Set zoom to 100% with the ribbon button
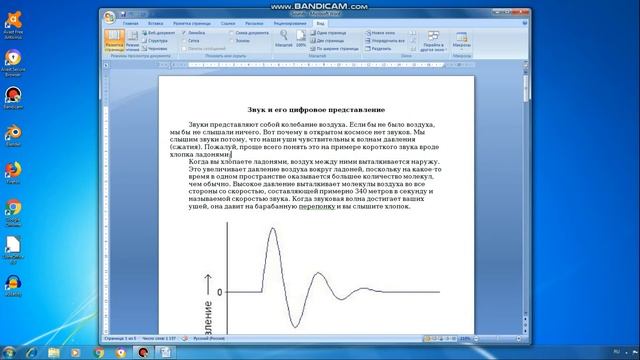The width and height of the screenshot is (640, 360). tap(301, 39)
